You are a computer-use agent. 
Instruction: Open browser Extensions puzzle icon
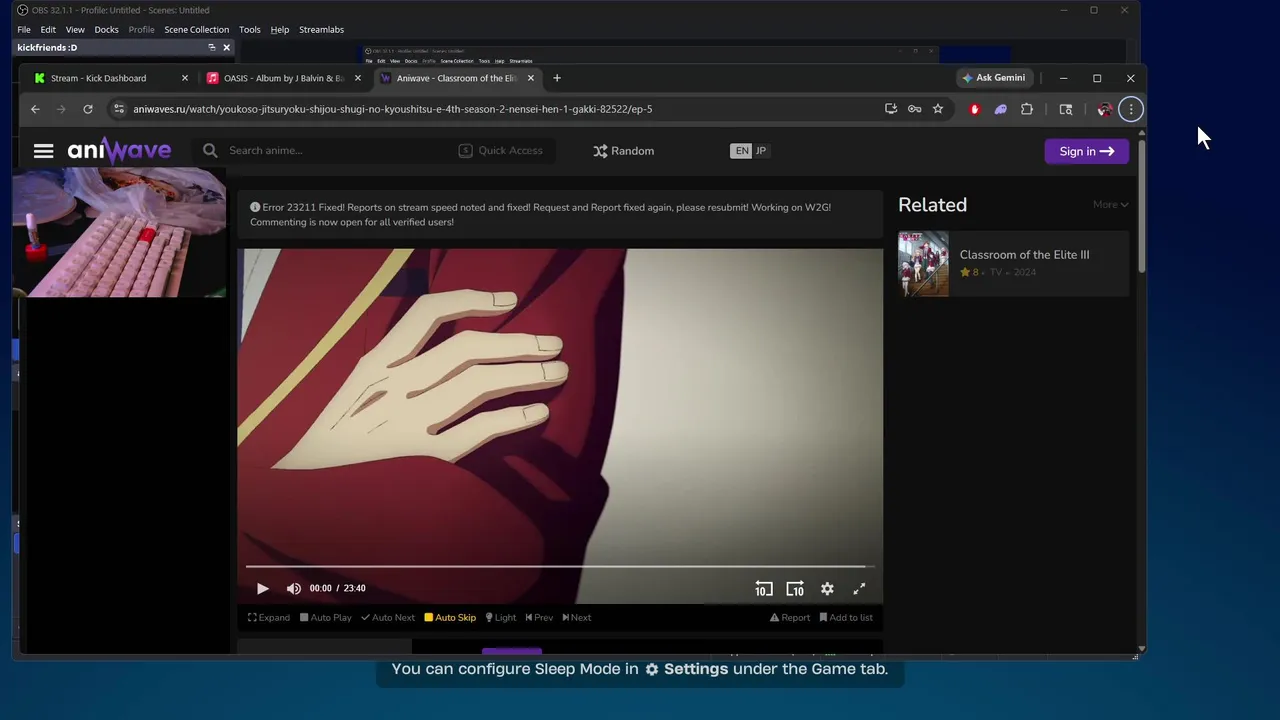point(1026,109)
